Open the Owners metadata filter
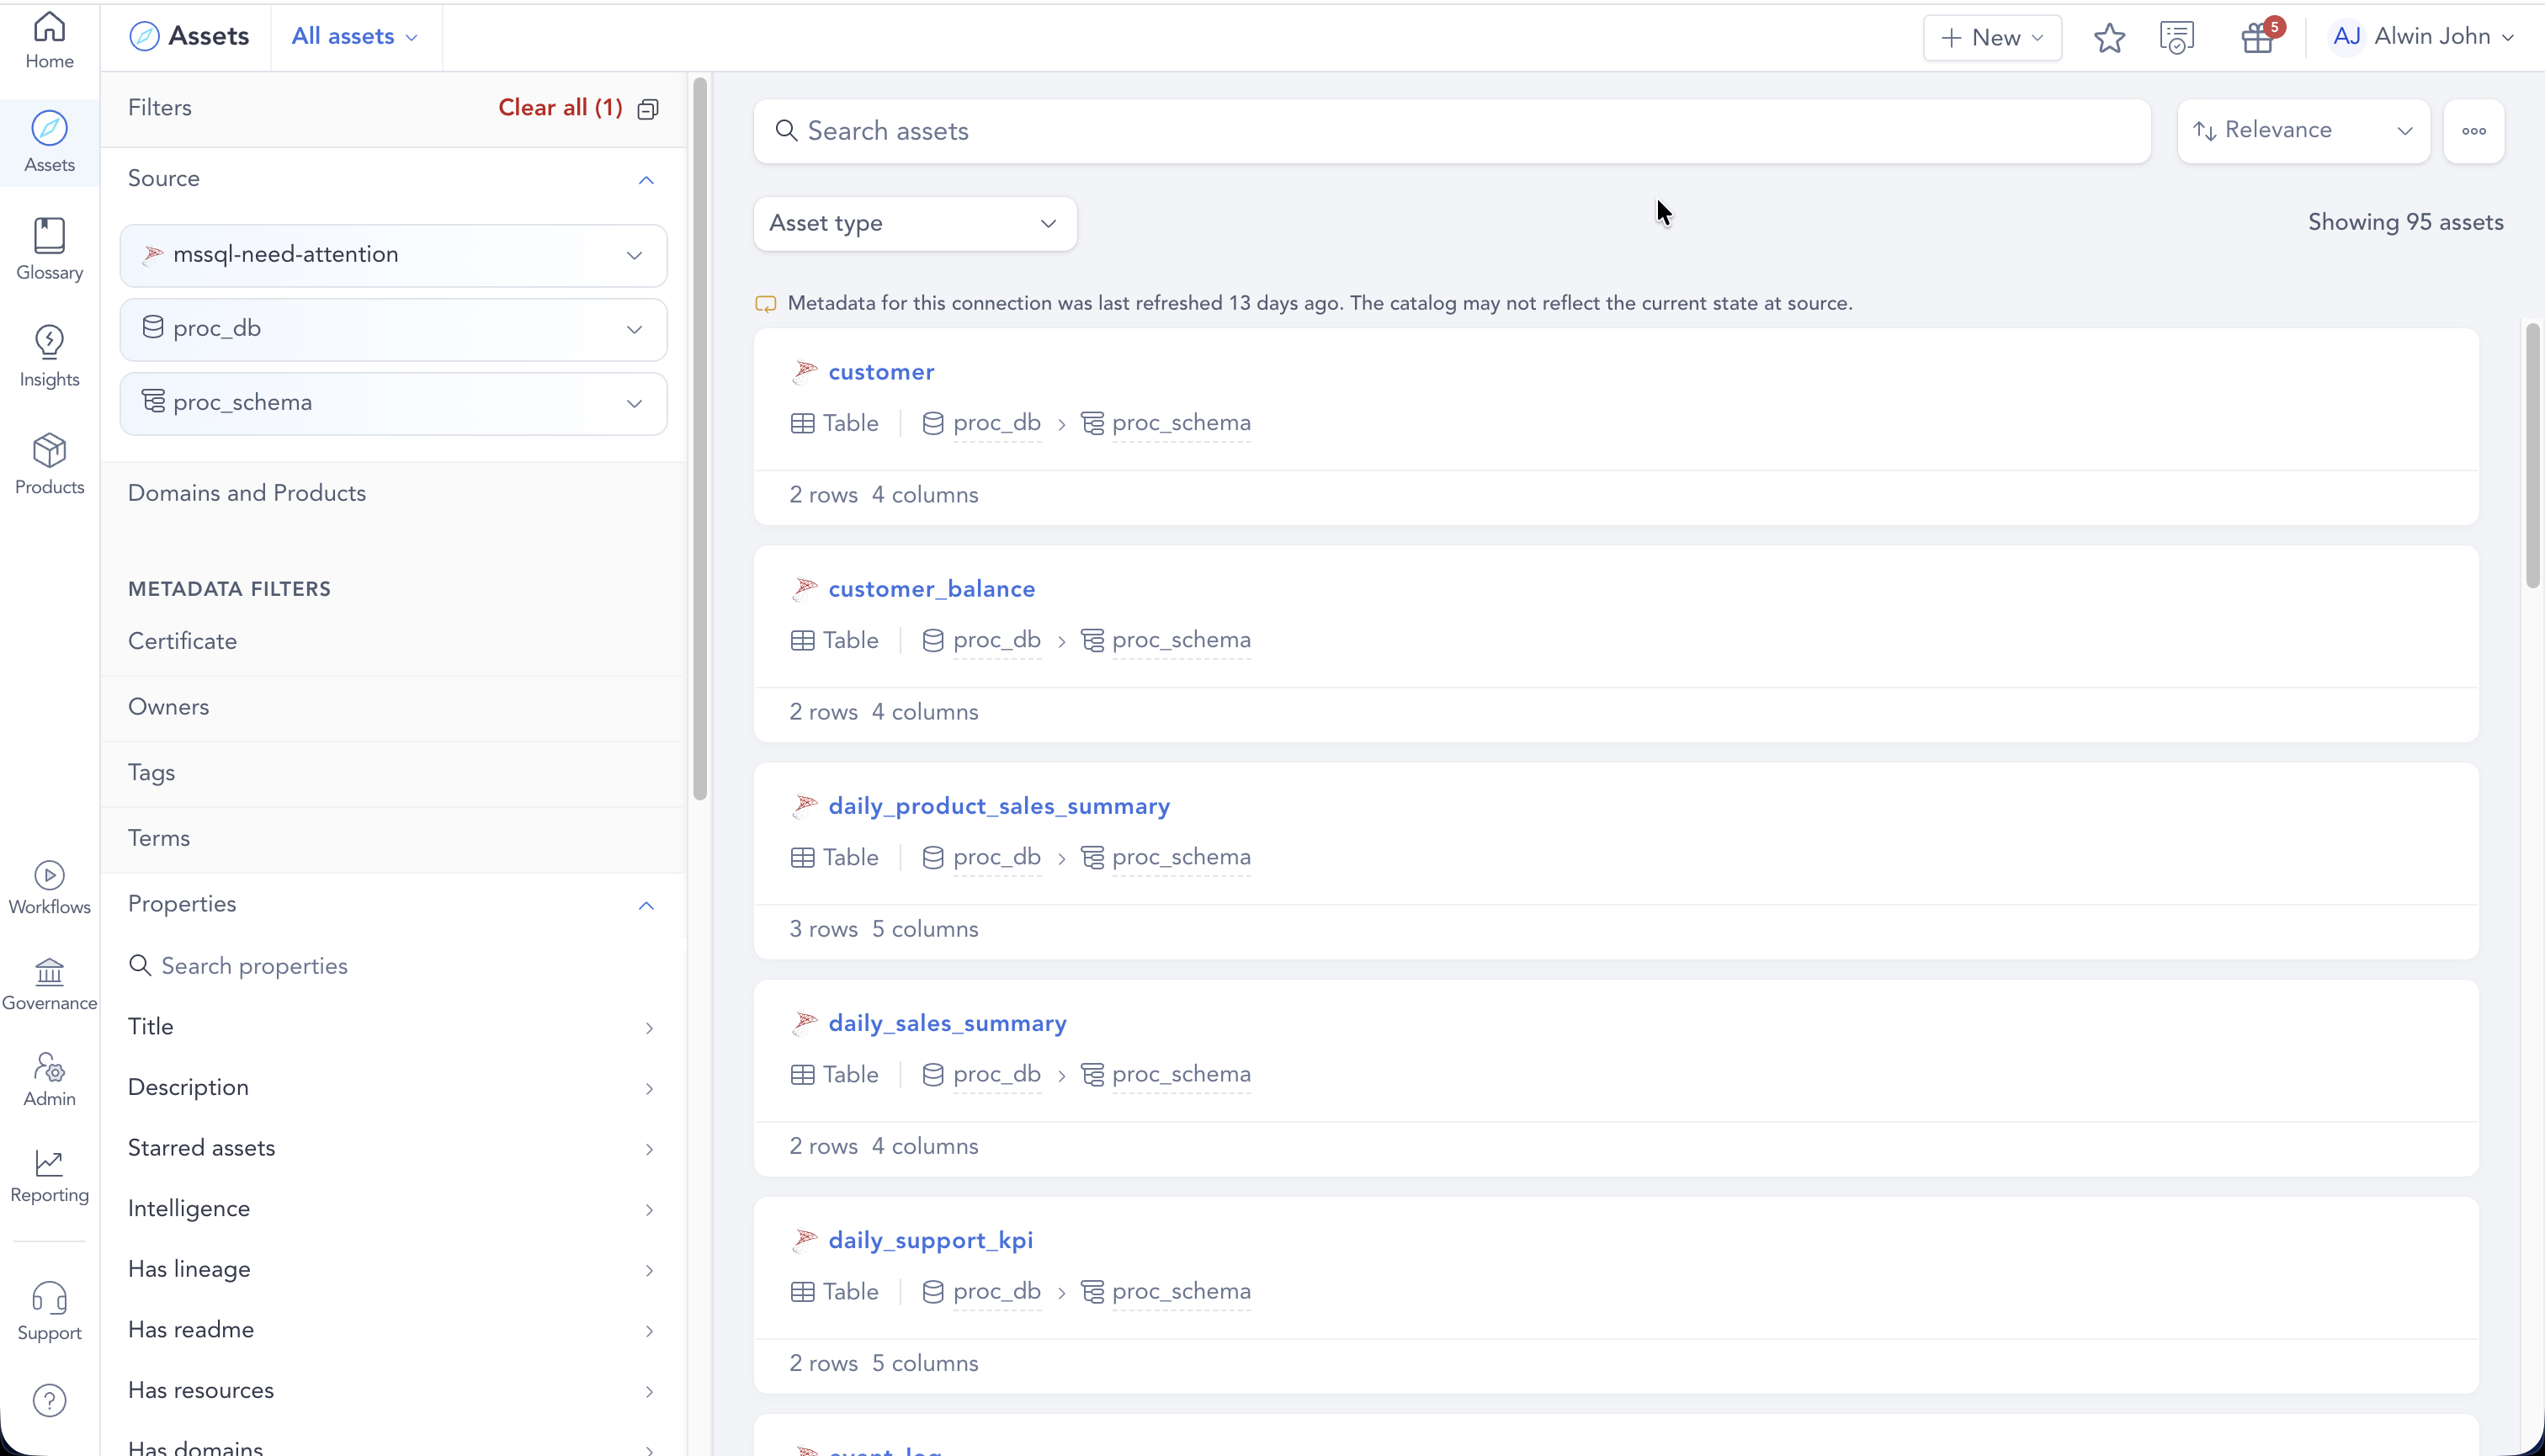 click(392, 707)
